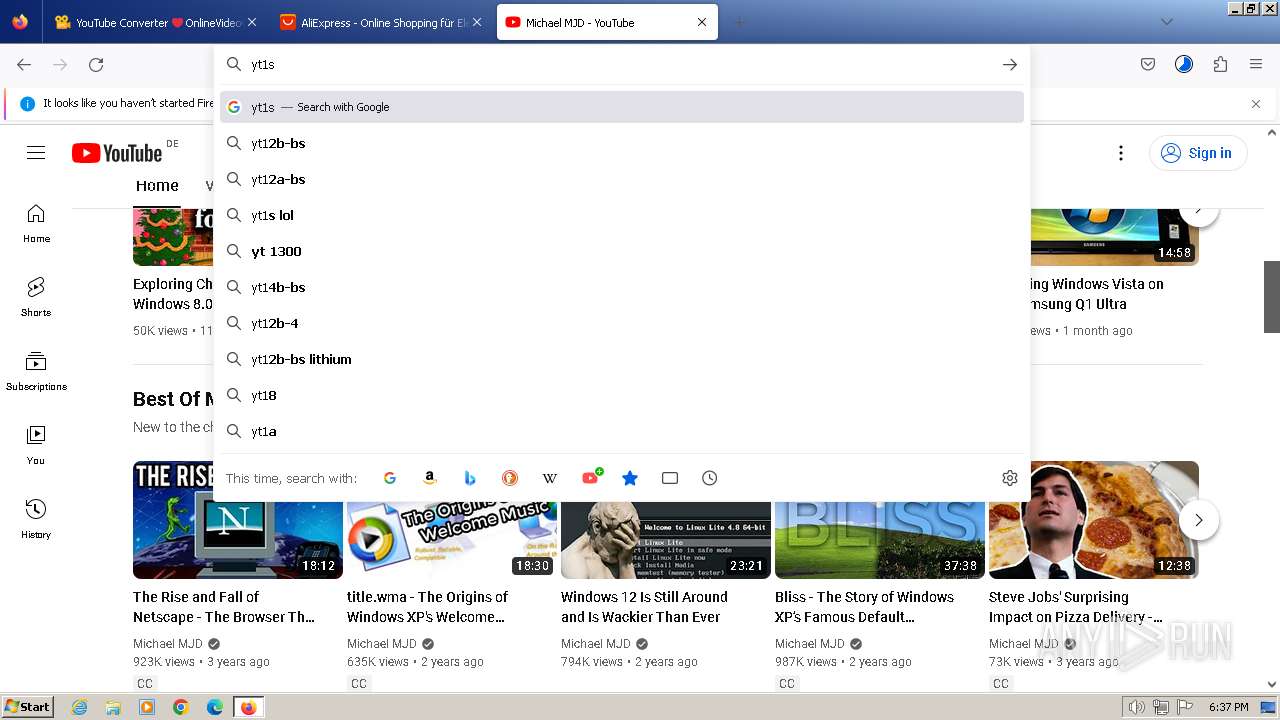Open a new tab with plus button
Viewport: 1280px width, 720px height.
[740, 22]
